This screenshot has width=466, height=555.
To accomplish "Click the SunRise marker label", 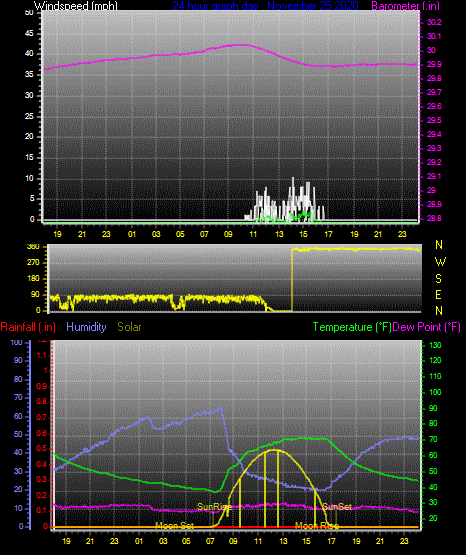I will coord(214,507).
